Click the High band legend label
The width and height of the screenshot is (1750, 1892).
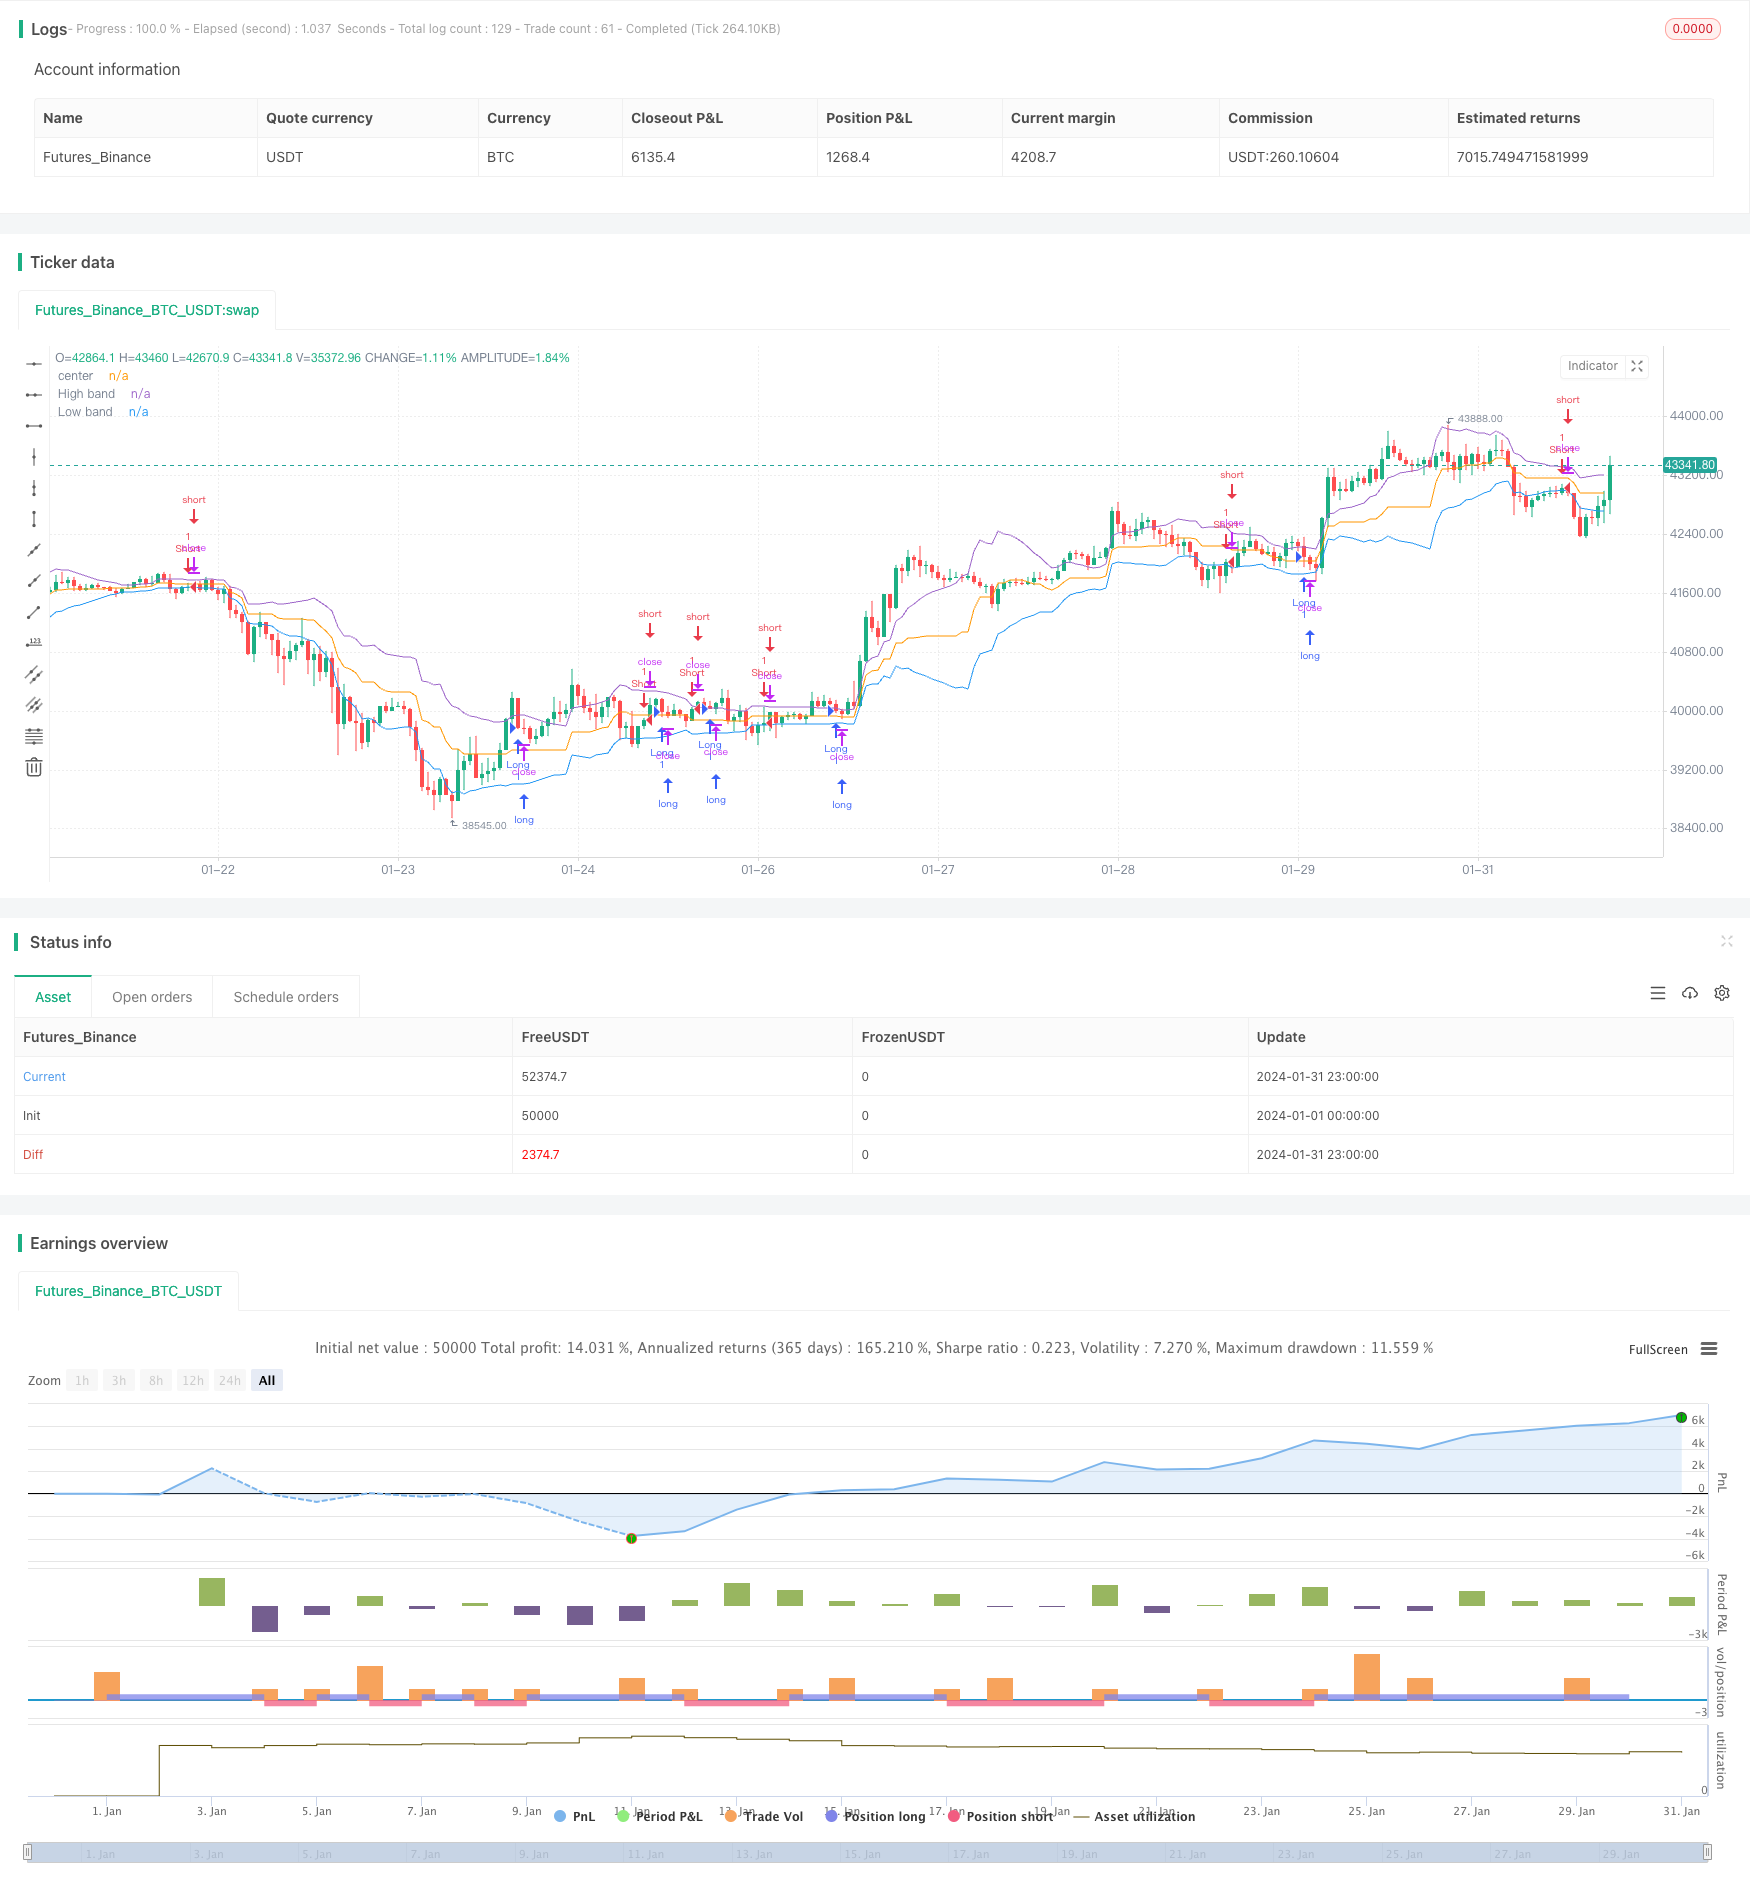coord(86,394)
